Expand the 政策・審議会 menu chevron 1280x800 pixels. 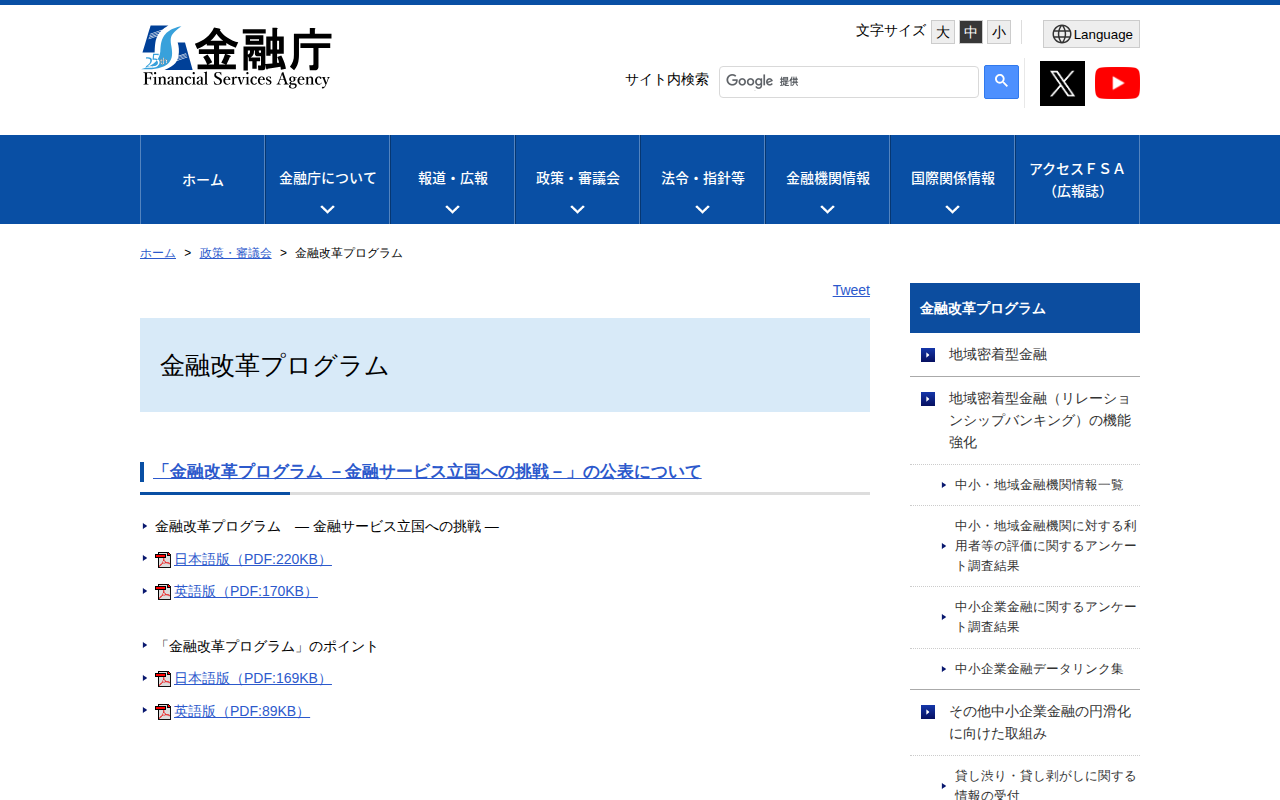(x=577, y=209)
